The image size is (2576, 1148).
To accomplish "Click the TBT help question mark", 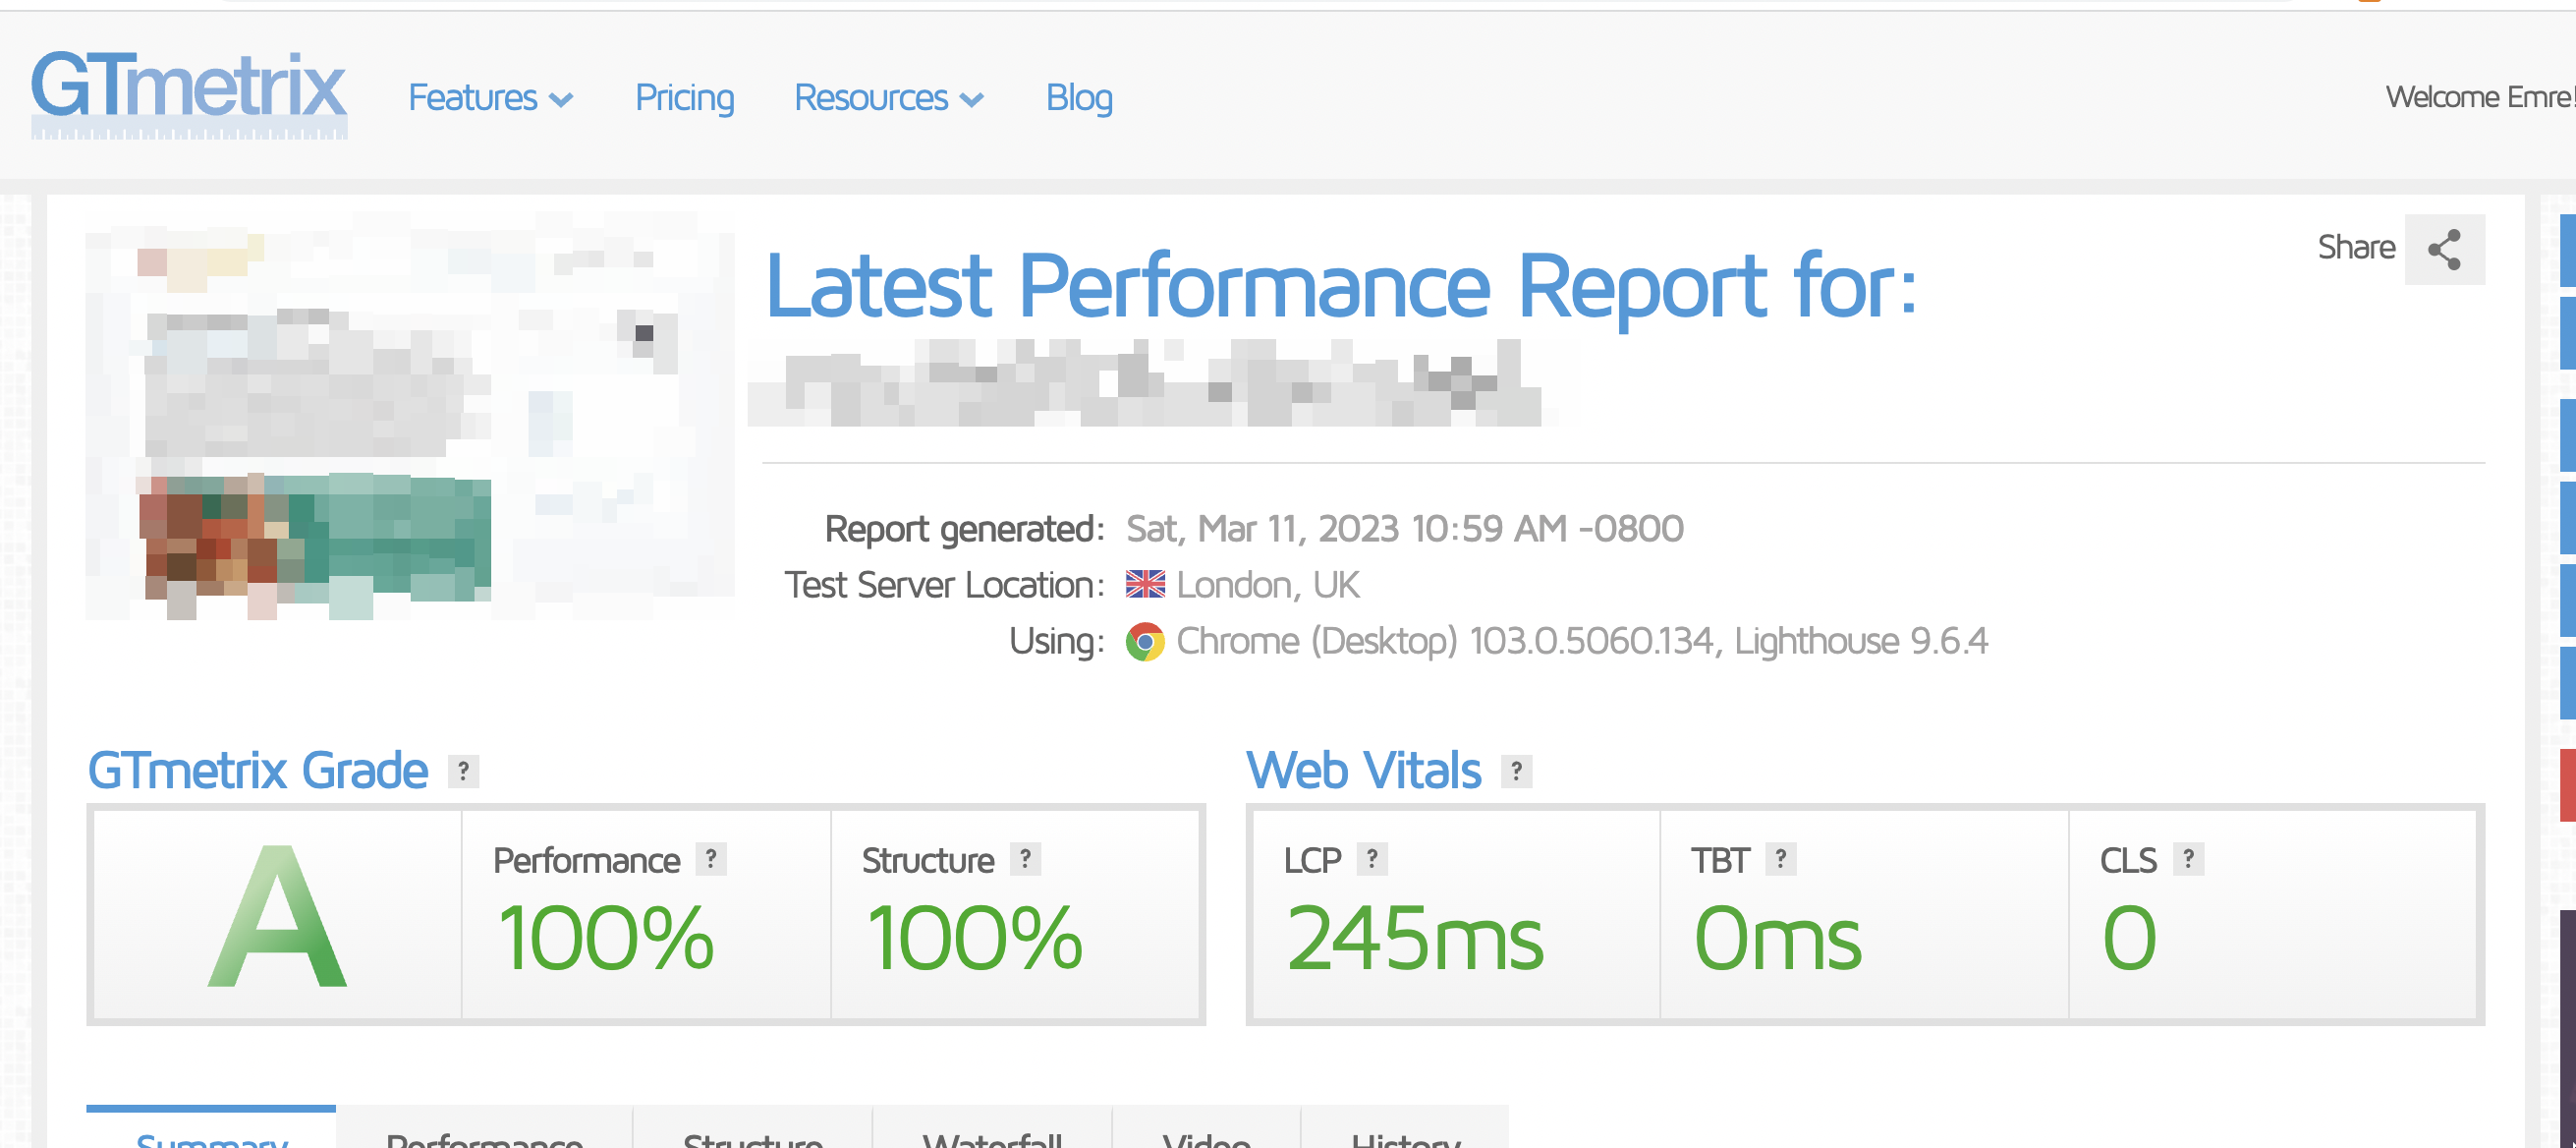I will 1781,859.
